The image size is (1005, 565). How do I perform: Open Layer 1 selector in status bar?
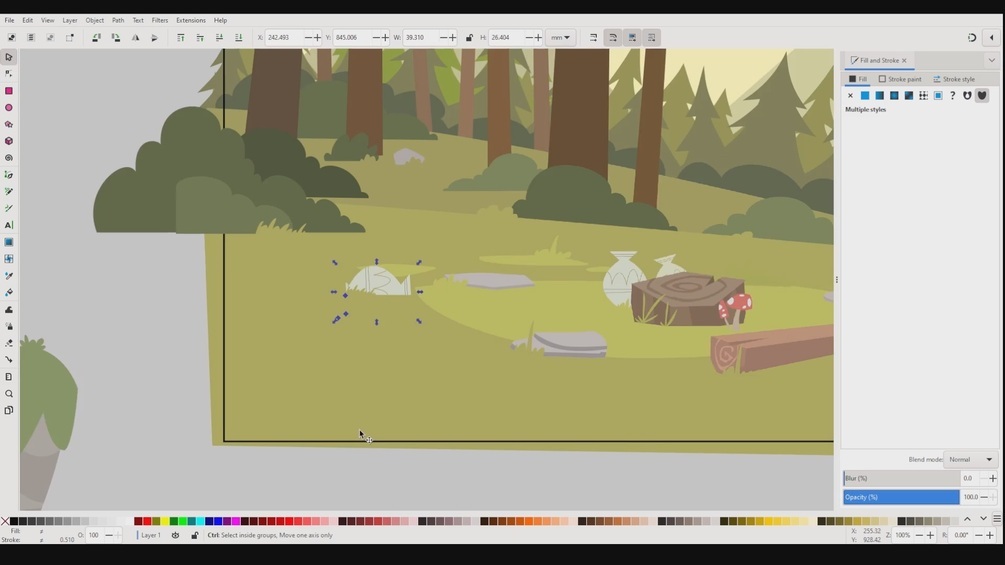tap(151, 536)
